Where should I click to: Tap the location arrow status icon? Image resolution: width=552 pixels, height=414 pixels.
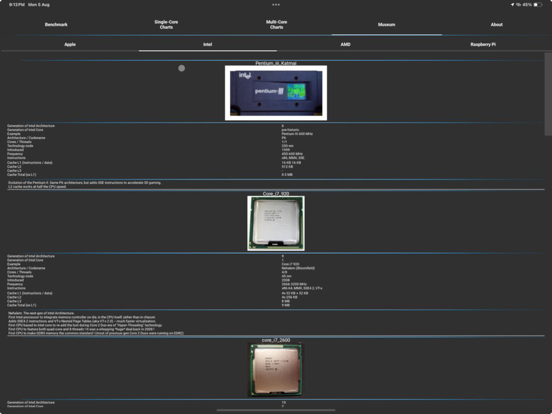coord(512,5)
